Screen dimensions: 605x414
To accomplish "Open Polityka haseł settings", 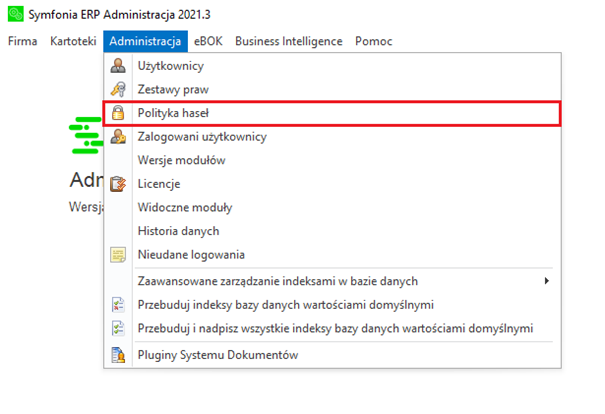I will point(332,113).
